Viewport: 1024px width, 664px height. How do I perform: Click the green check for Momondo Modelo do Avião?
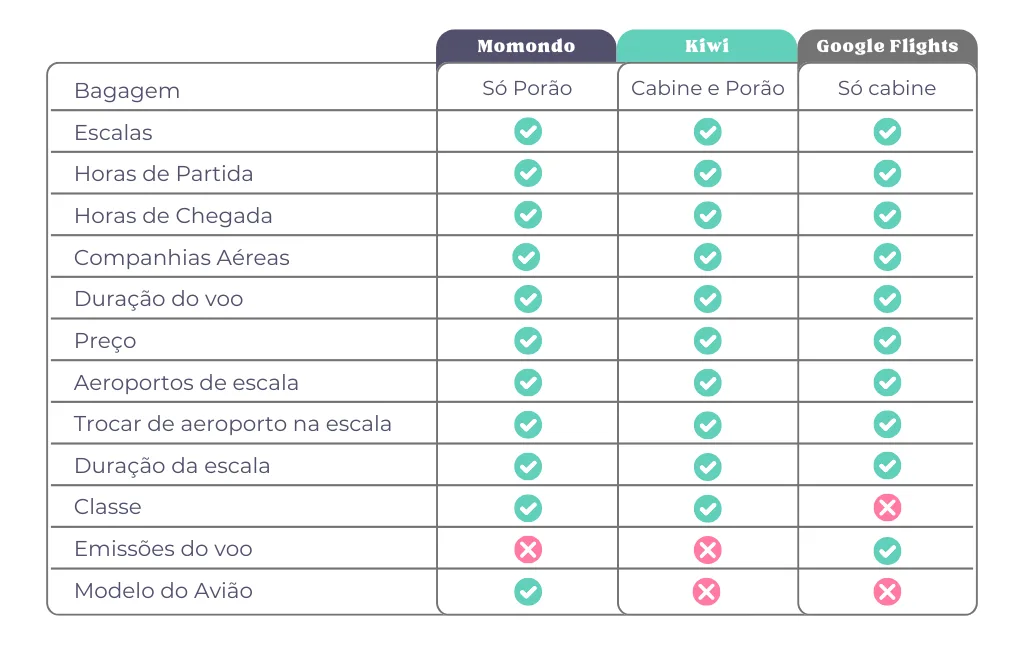[x=527, y=591]
